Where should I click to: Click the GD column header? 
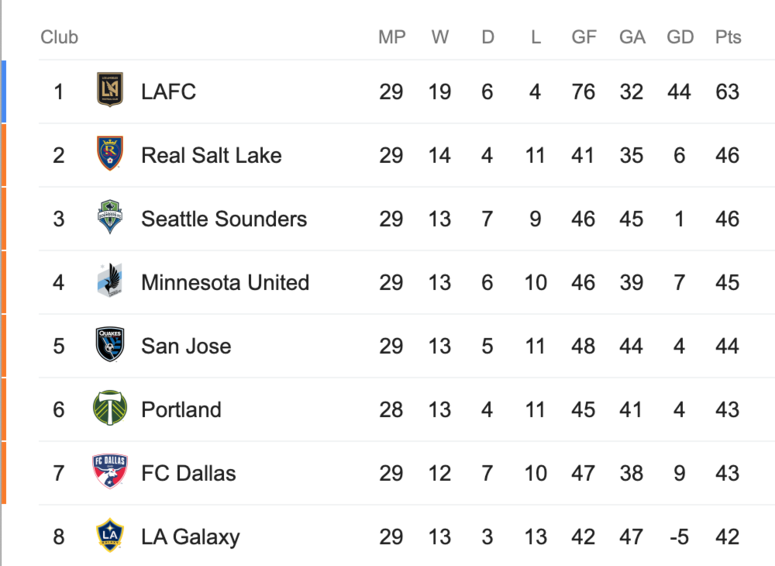tap(680, 37)
